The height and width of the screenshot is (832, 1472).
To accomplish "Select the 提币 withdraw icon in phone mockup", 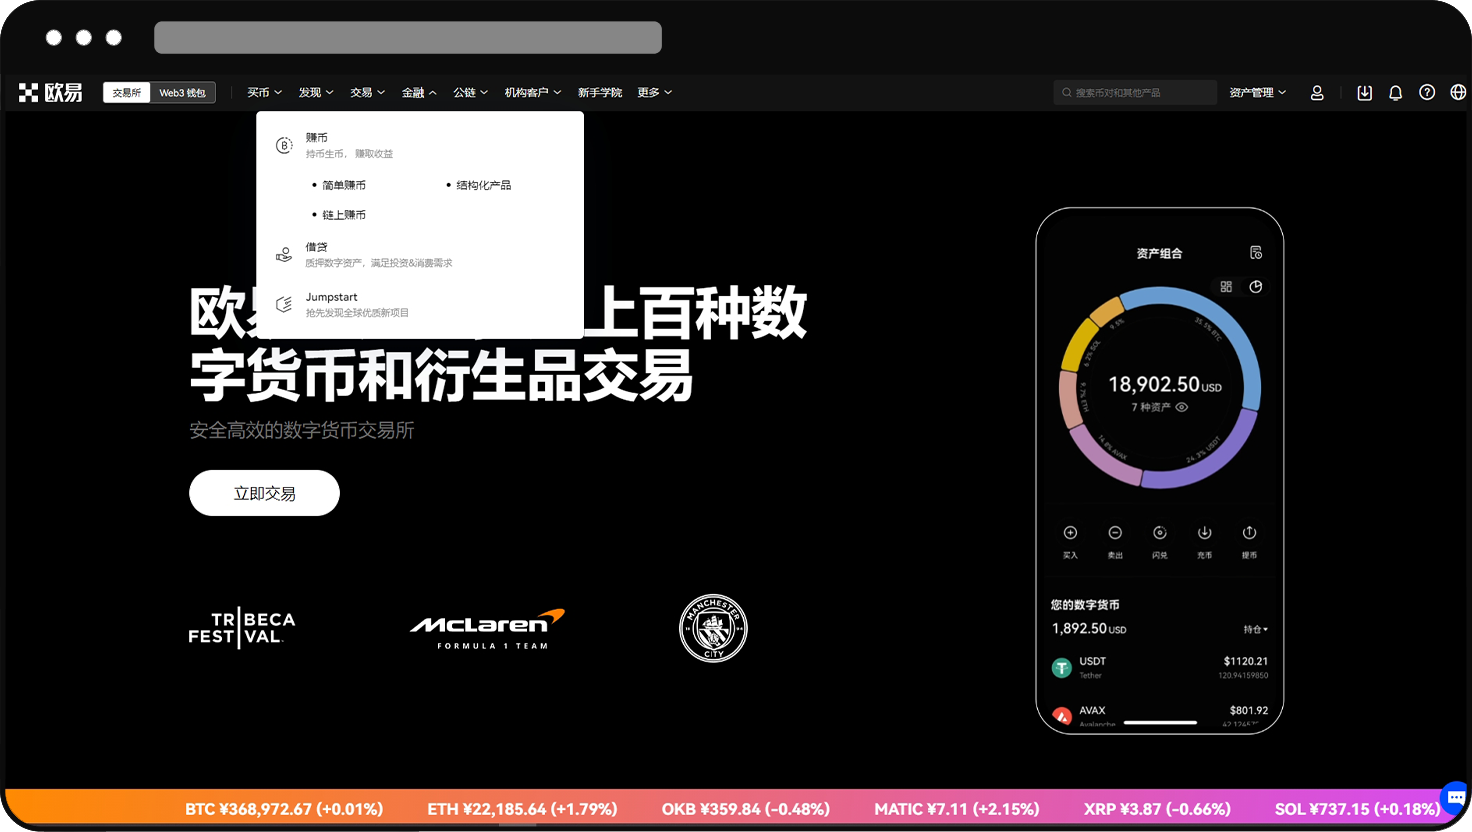I will tap(1249, 532).
